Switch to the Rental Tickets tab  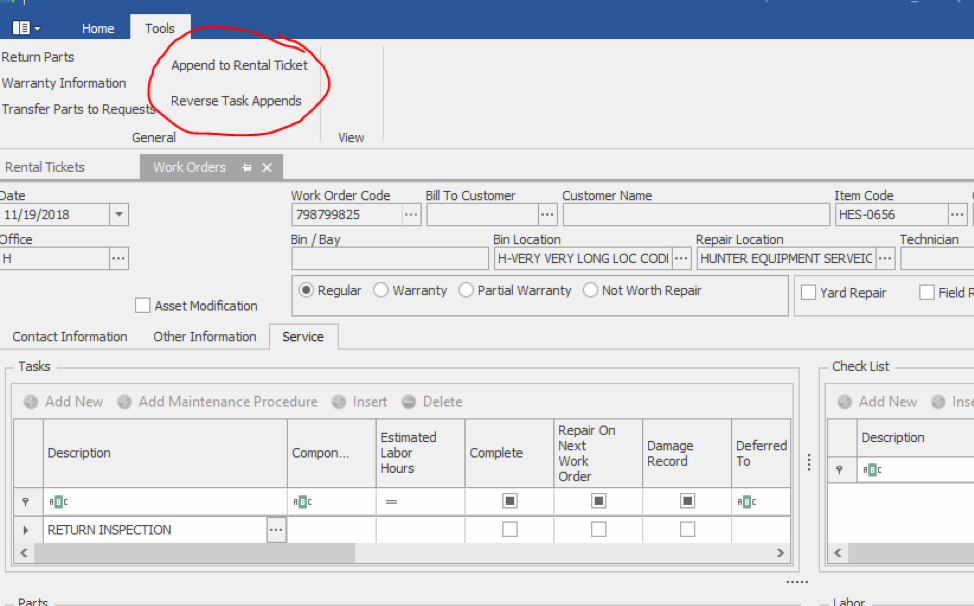click(45, 167)
